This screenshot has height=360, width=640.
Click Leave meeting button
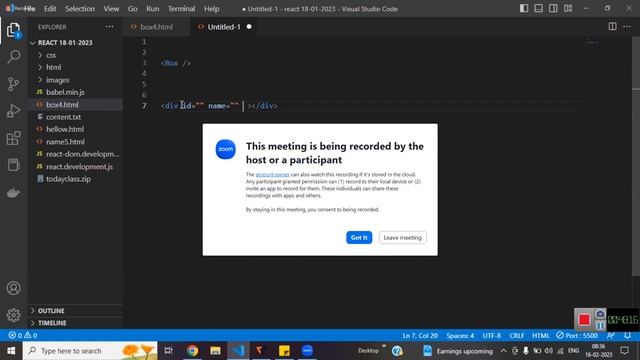(402, 238)
